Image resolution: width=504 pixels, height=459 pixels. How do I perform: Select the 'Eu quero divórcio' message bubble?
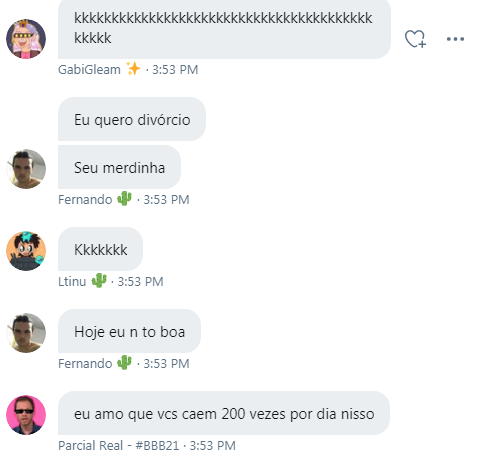tap(132, 119)
